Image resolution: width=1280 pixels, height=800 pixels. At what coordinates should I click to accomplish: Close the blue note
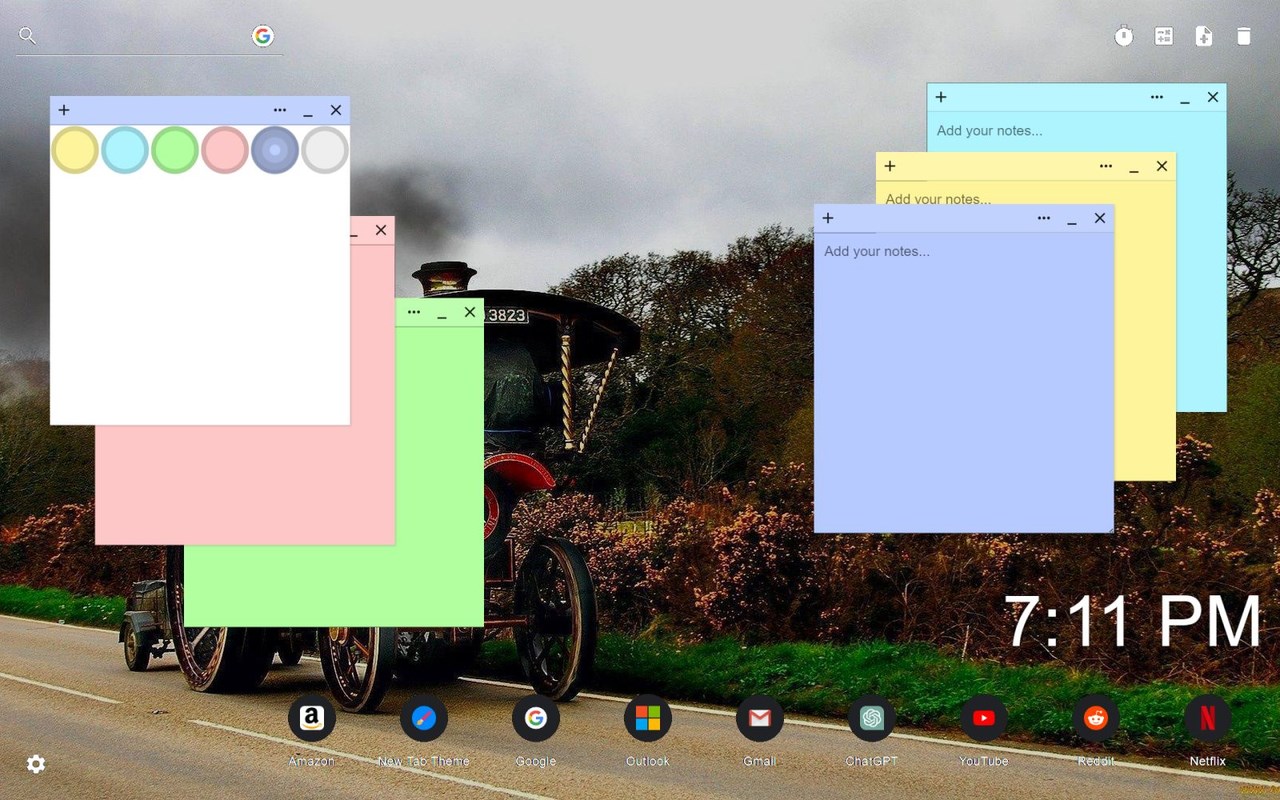1100,218
